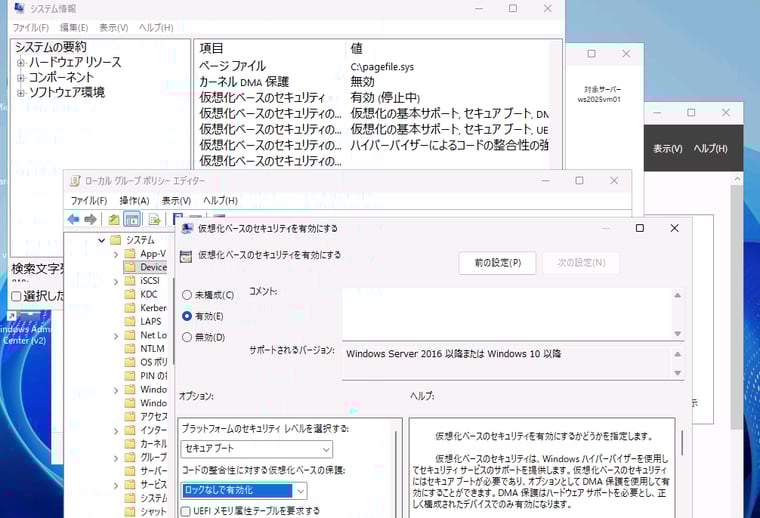Click the 値 column header

coord(357,48)
